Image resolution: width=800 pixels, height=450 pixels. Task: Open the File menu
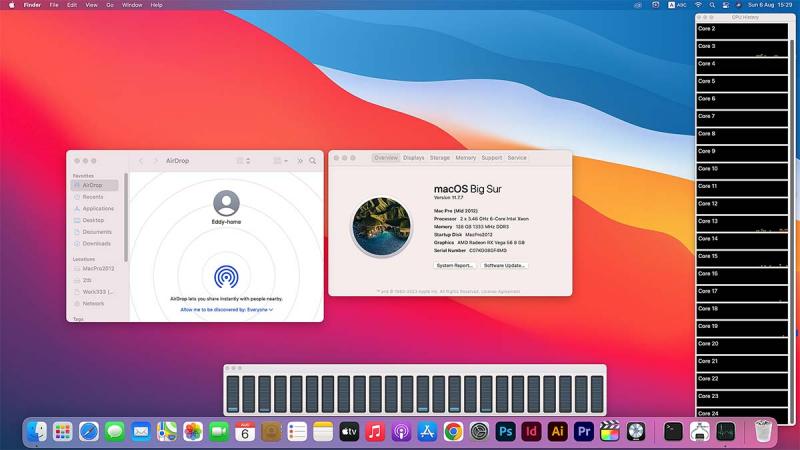coord(54,5)
